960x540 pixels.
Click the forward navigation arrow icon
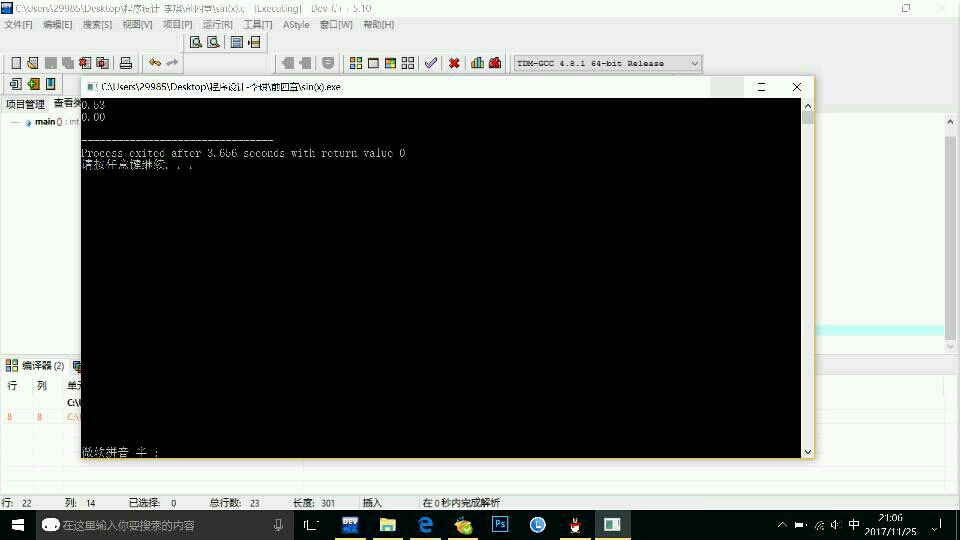[x=305, y=62]
